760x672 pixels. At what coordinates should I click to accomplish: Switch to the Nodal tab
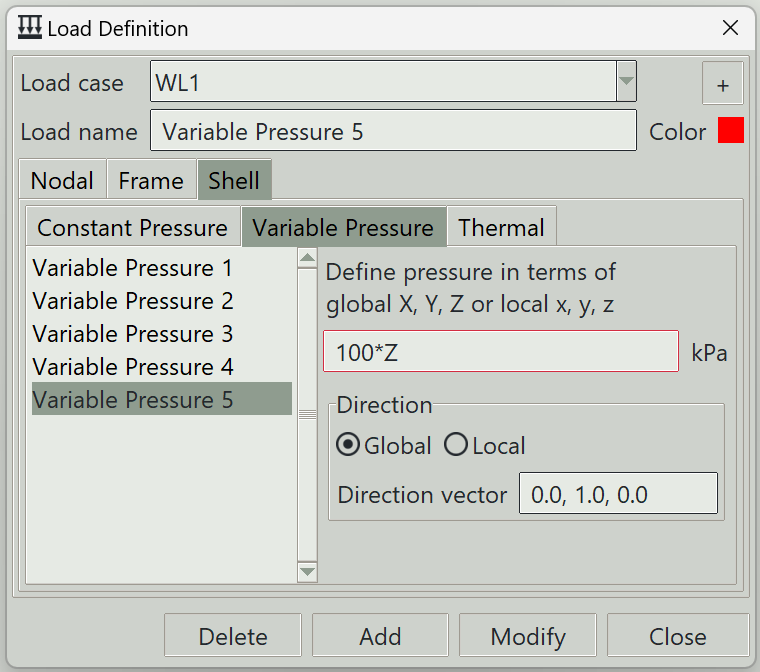(62, 180)
